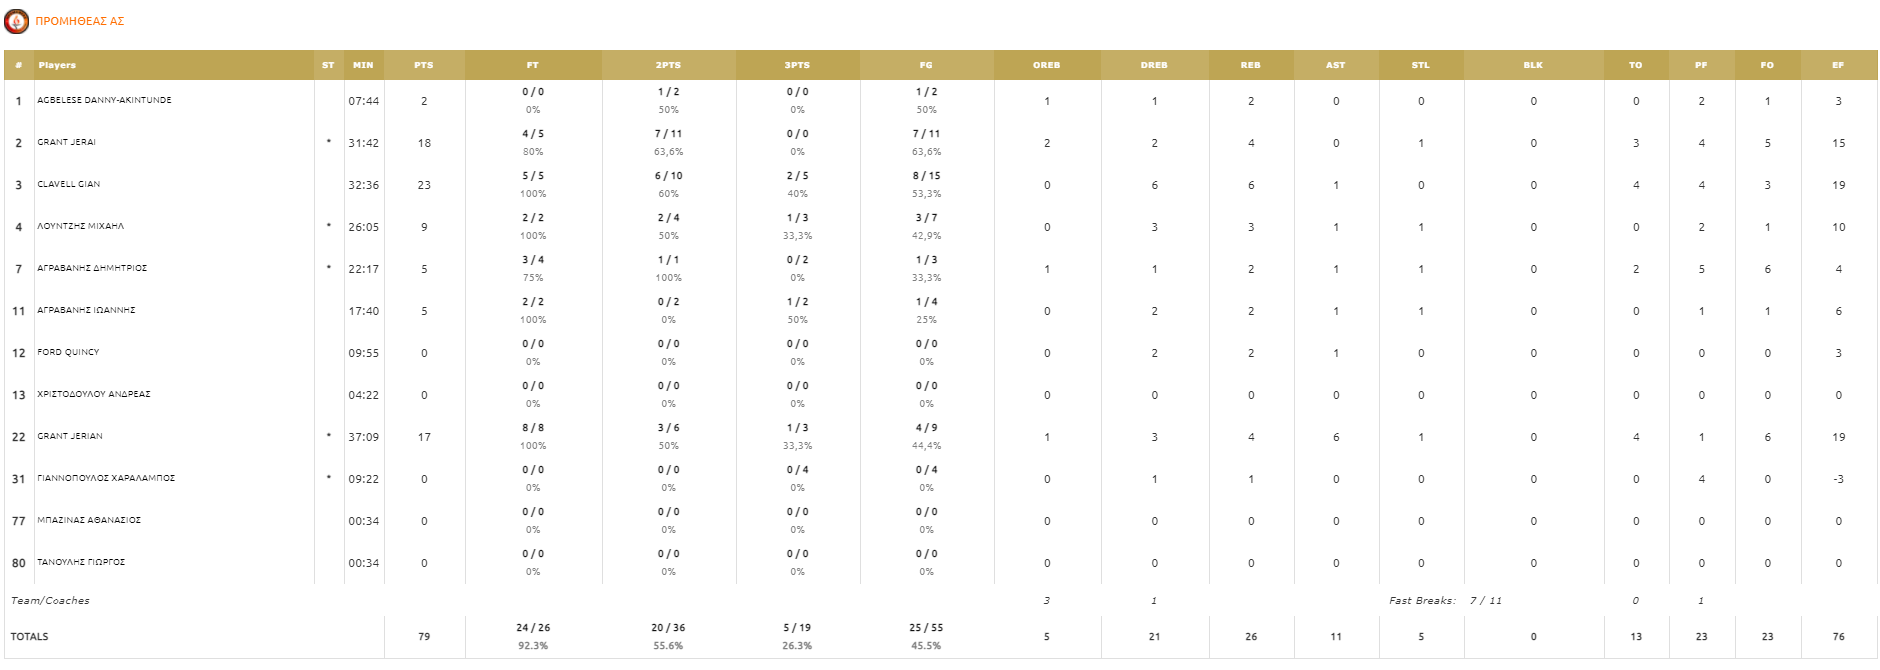Click player ΛΟΥΝΤΖΗΣ ΜΙΧΑΗΛ

point(81,226)
